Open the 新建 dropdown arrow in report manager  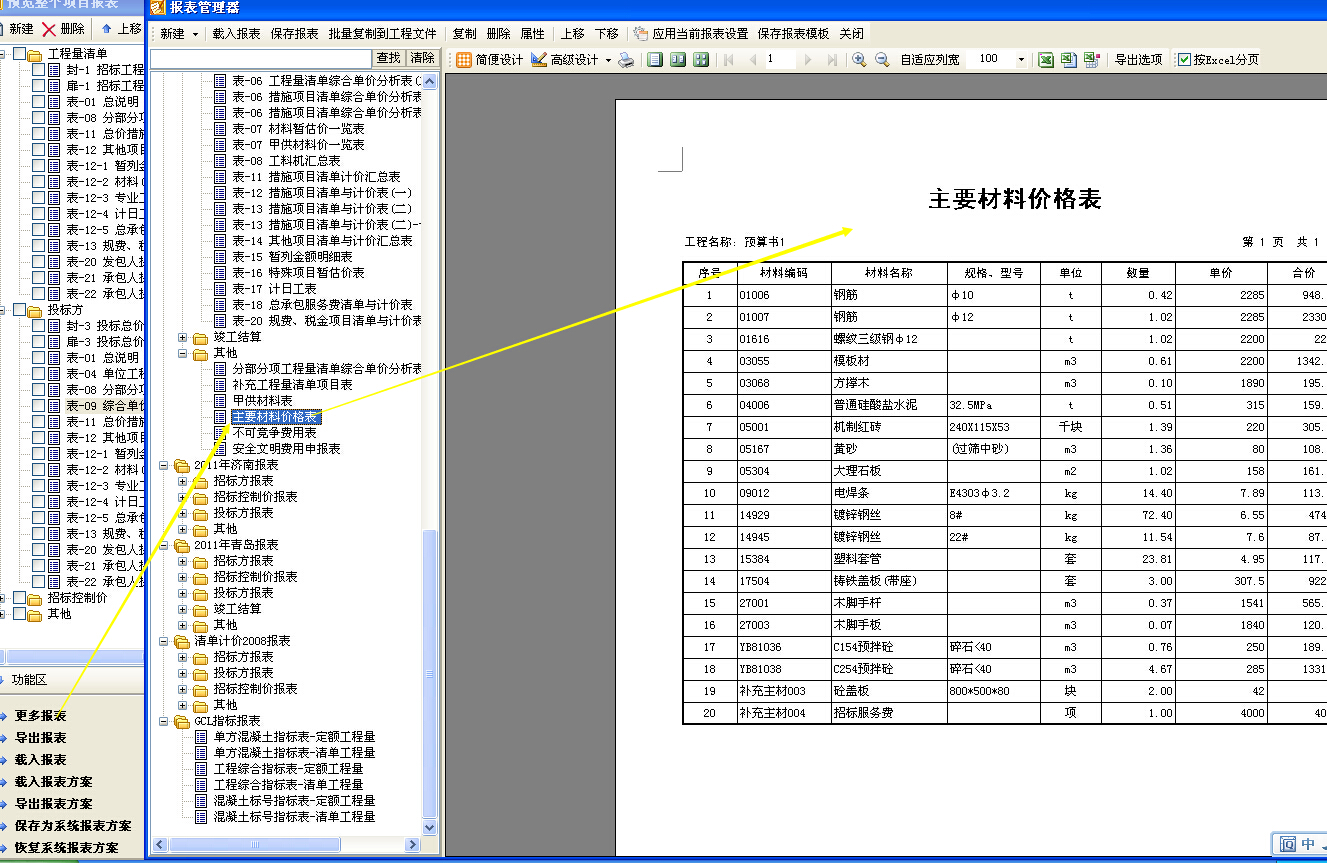pyautogui.click(x=196, y=34)
